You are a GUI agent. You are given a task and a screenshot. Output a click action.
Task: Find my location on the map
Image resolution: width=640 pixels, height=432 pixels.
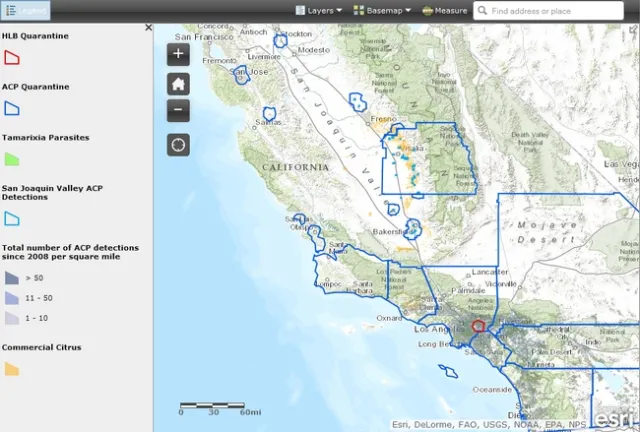(178, 145)
